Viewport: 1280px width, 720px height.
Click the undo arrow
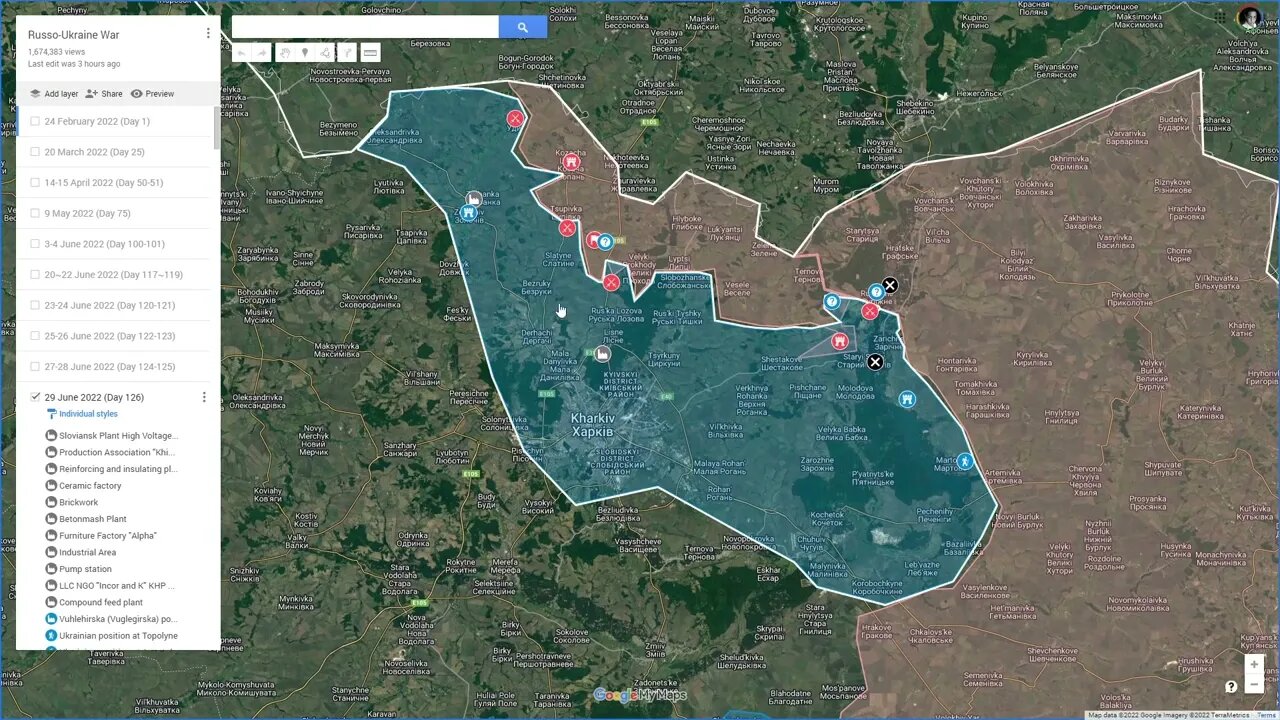[241, 53]
